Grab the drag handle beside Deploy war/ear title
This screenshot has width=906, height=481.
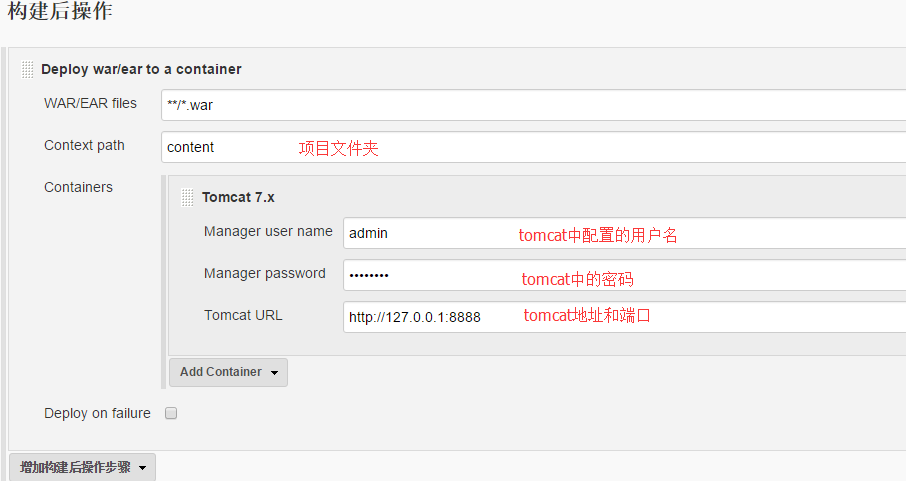[x=28, y=70]
